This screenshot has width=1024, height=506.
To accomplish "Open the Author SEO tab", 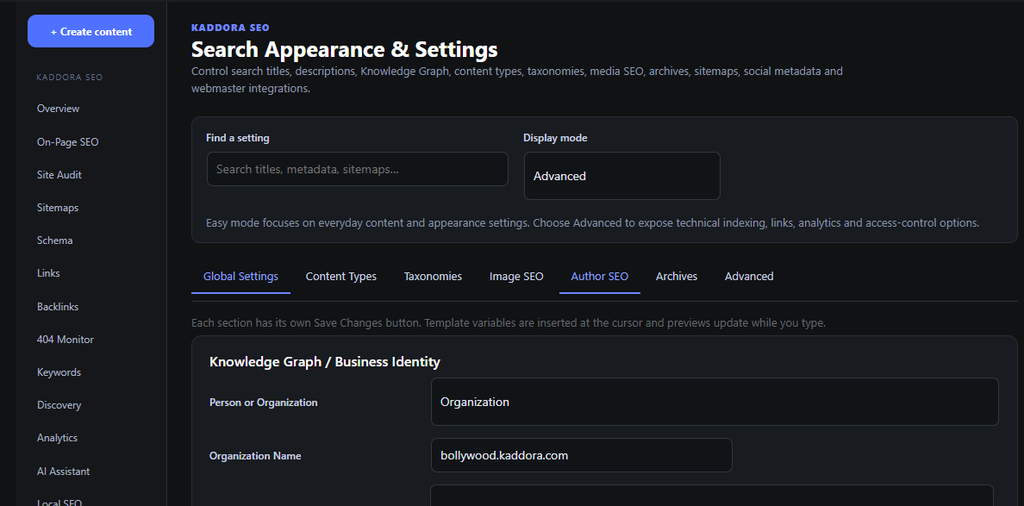I will pos(600,276).
